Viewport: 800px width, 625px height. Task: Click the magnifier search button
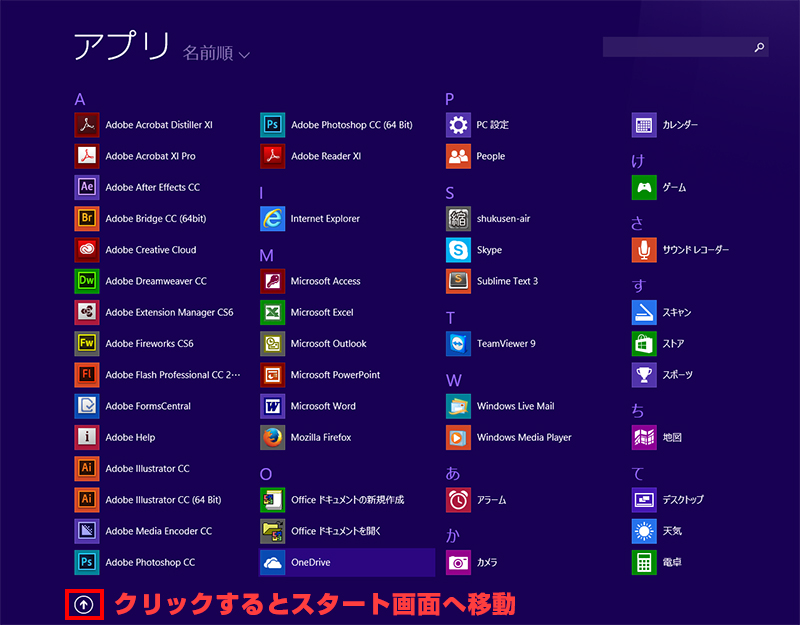[x=759, y=47]
